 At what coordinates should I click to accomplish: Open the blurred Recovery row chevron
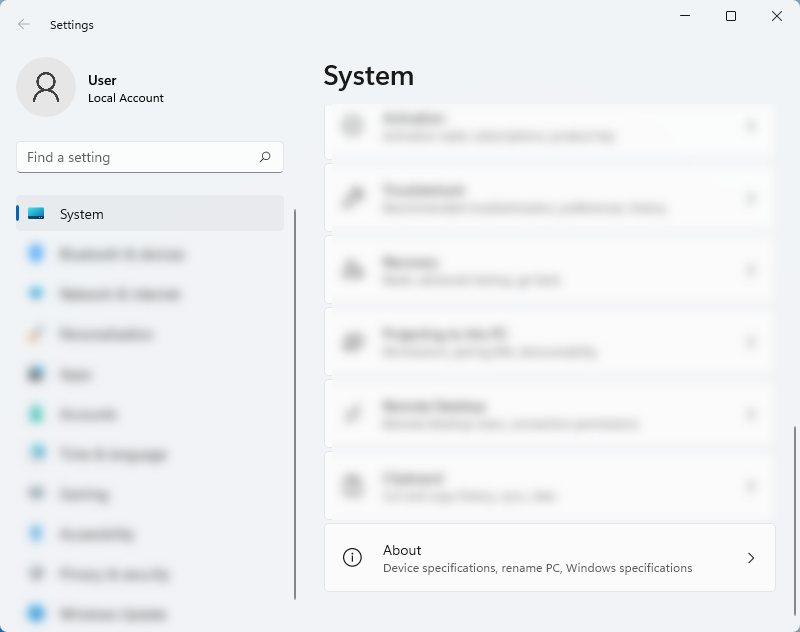coord(751,270)
